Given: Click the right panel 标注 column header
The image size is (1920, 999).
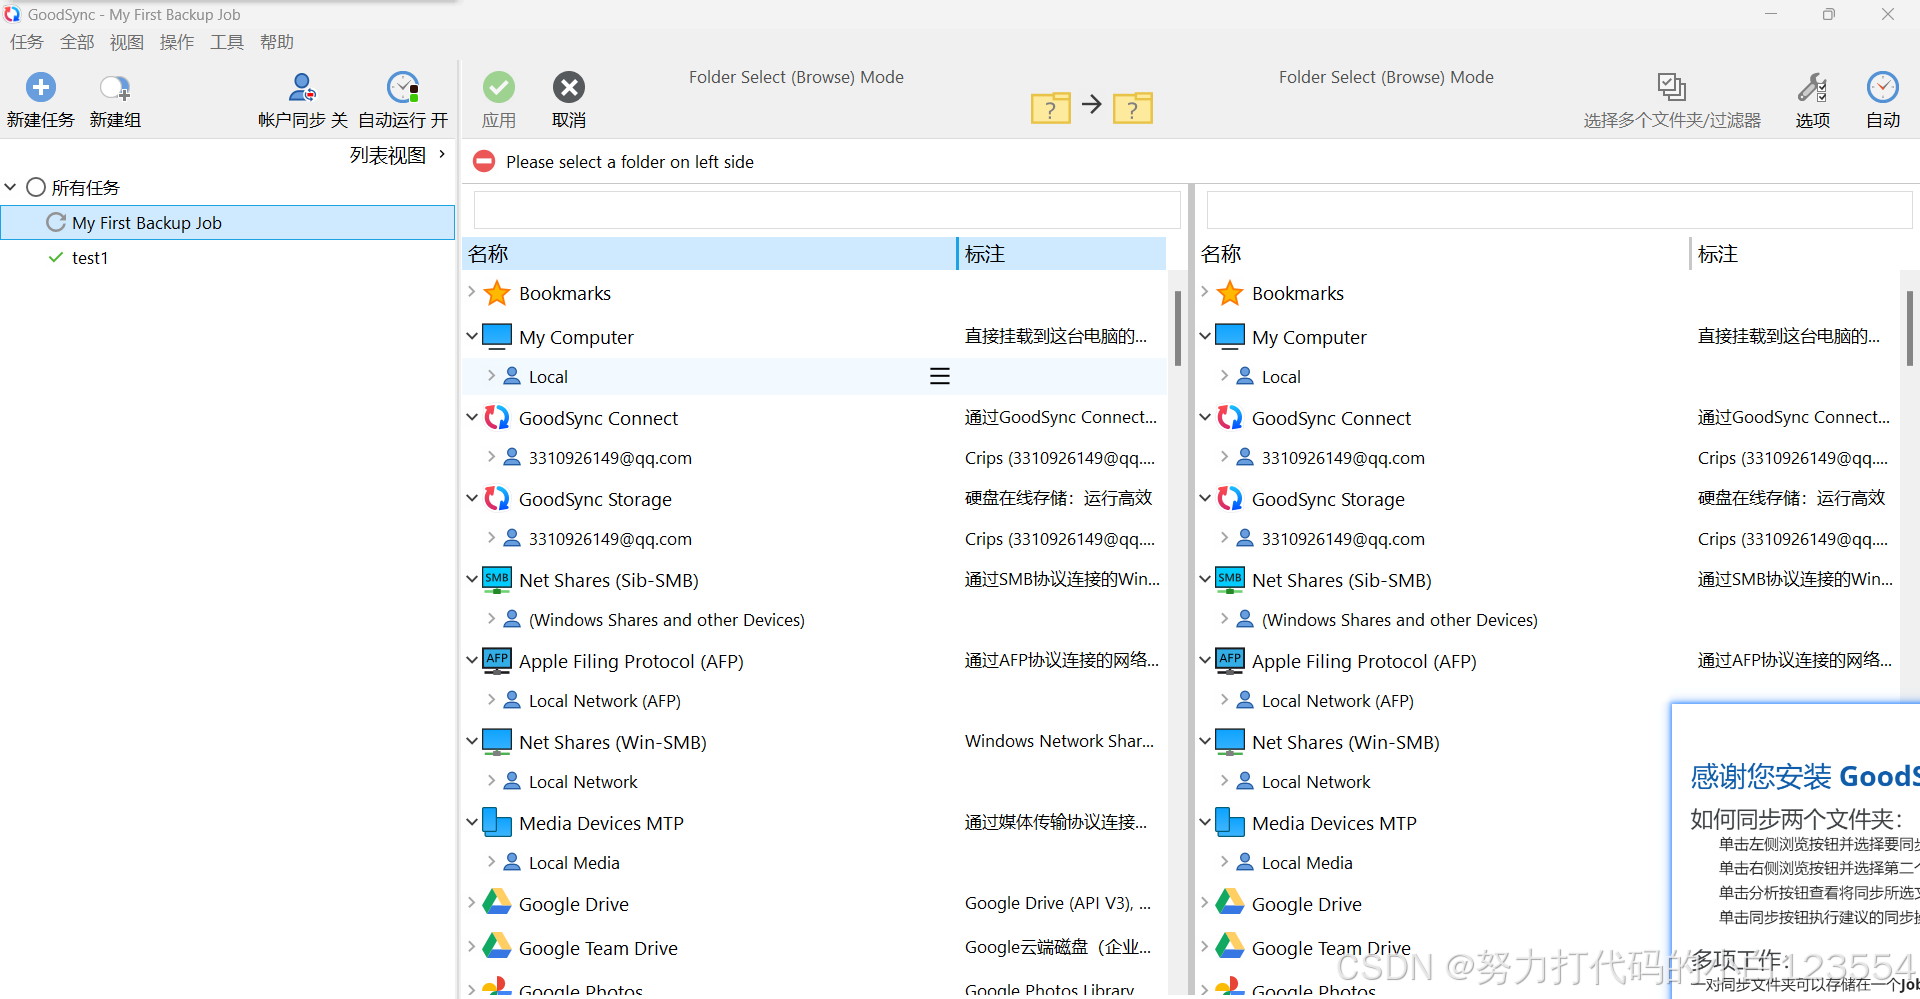Looking at the screenshot, I should 1795,254.
